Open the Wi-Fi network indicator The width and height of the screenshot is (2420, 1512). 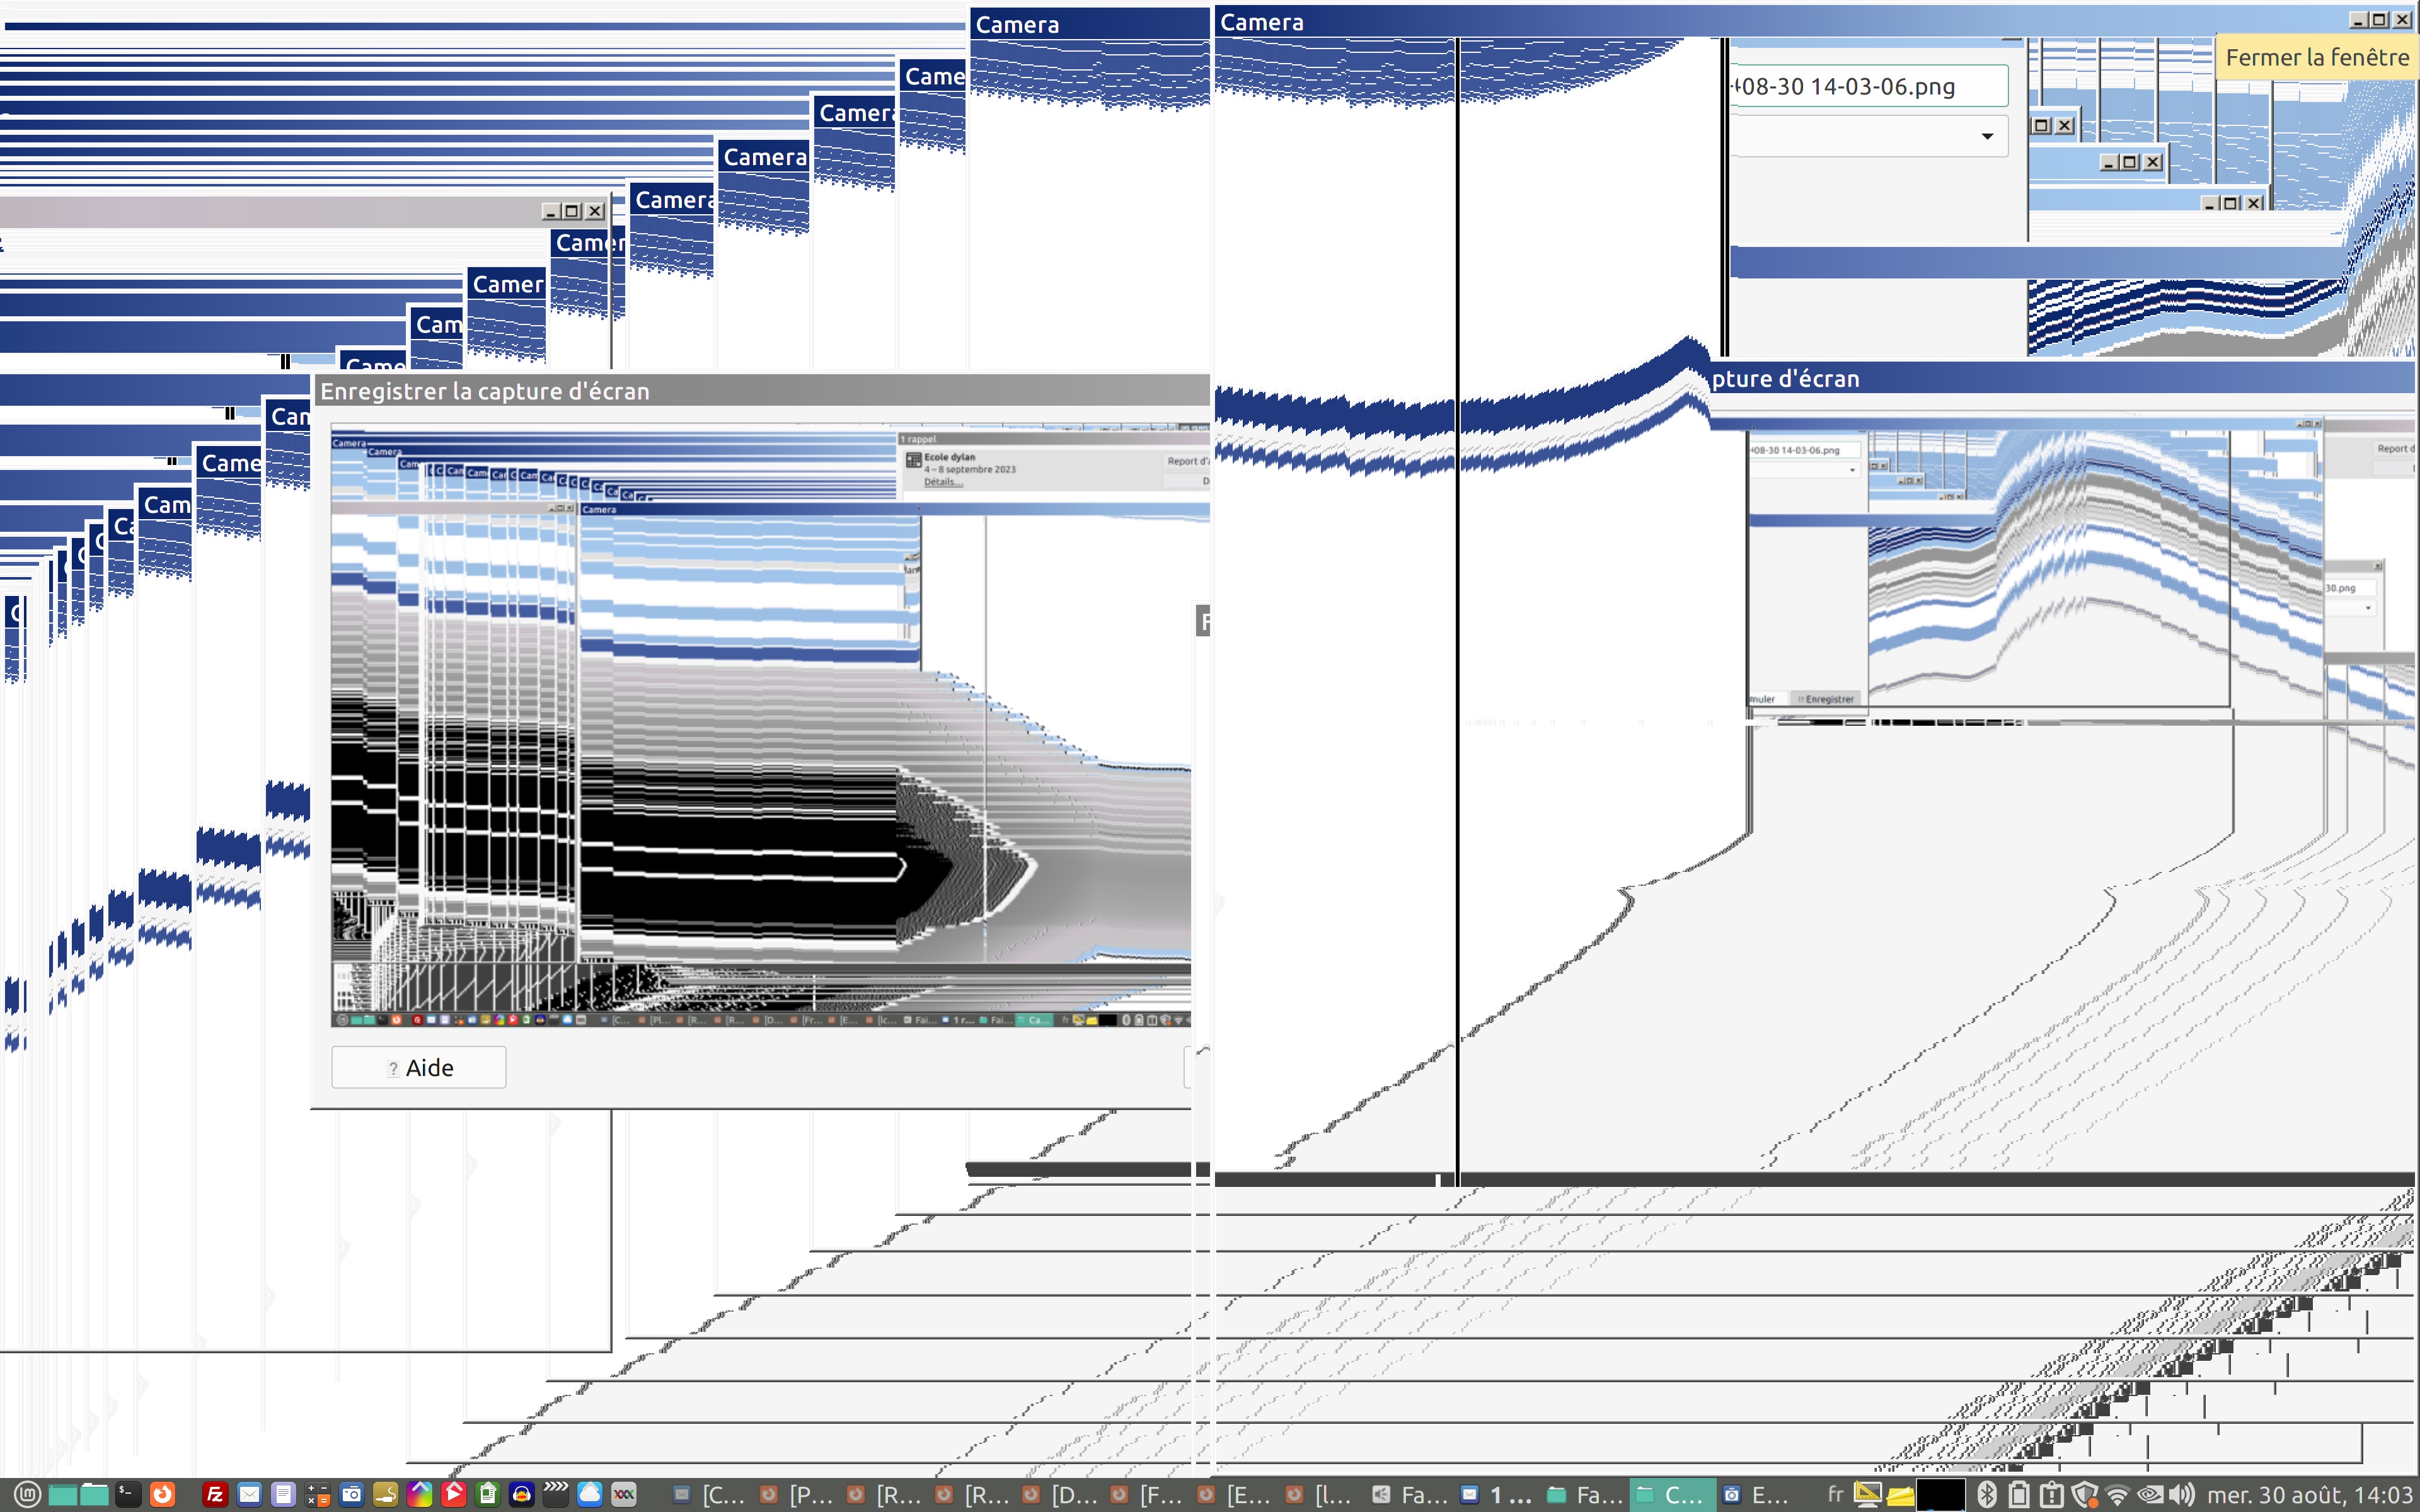tap(2117, 1494)
